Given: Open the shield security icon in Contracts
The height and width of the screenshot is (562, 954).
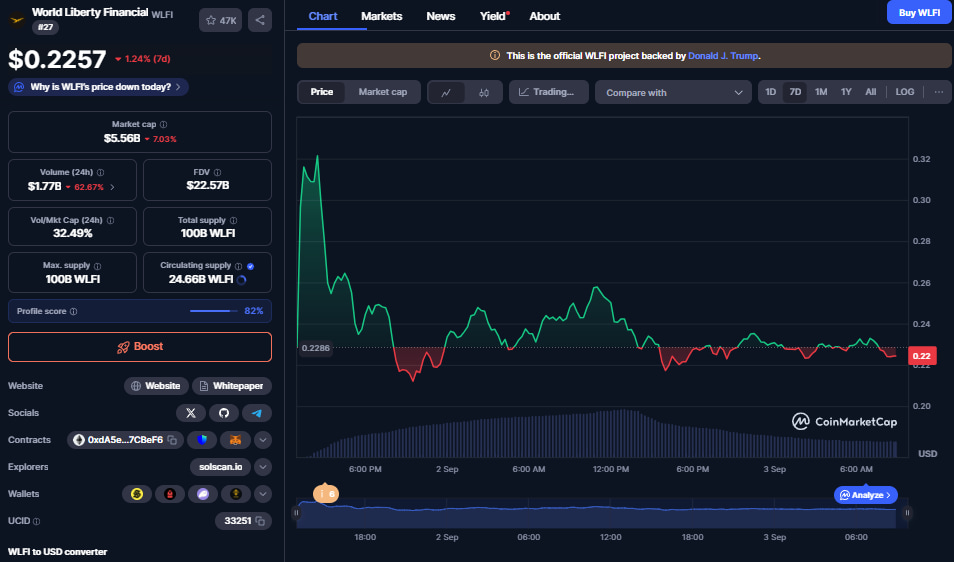Looking at the screenshot, I should [x=202, y=440].
